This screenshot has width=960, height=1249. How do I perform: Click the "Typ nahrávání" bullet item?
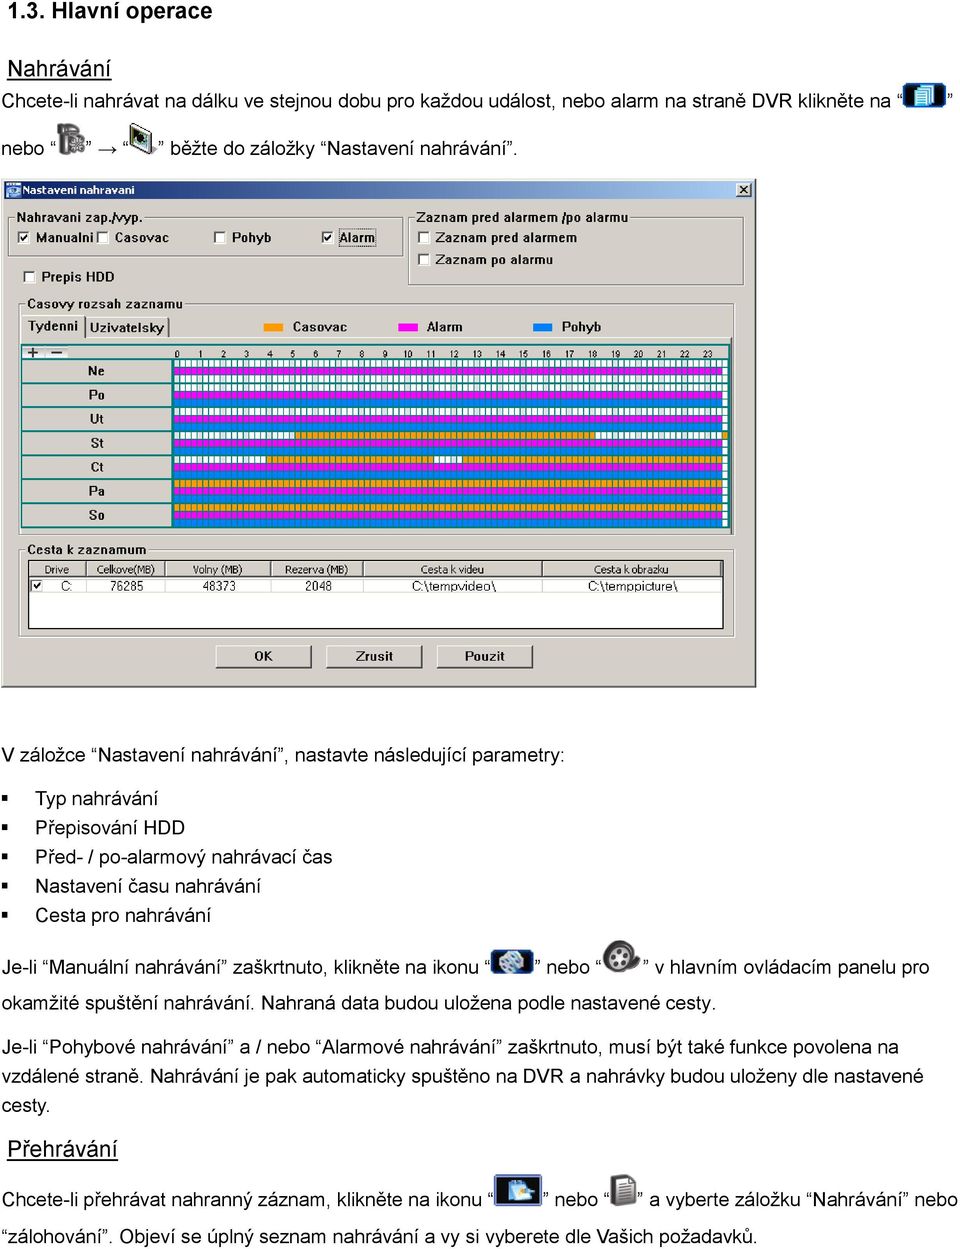coord(97,798)
